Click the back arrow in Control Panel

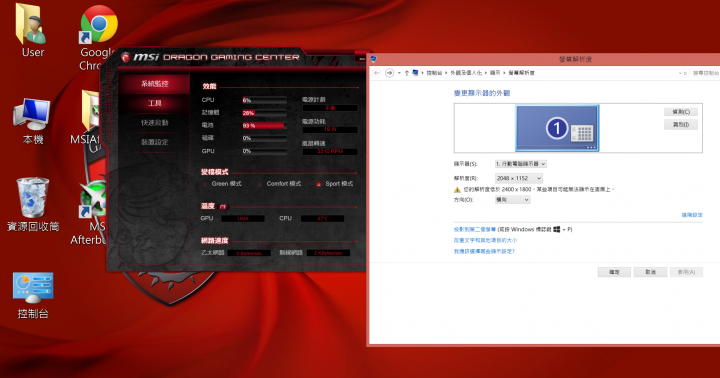pos(377,73)
